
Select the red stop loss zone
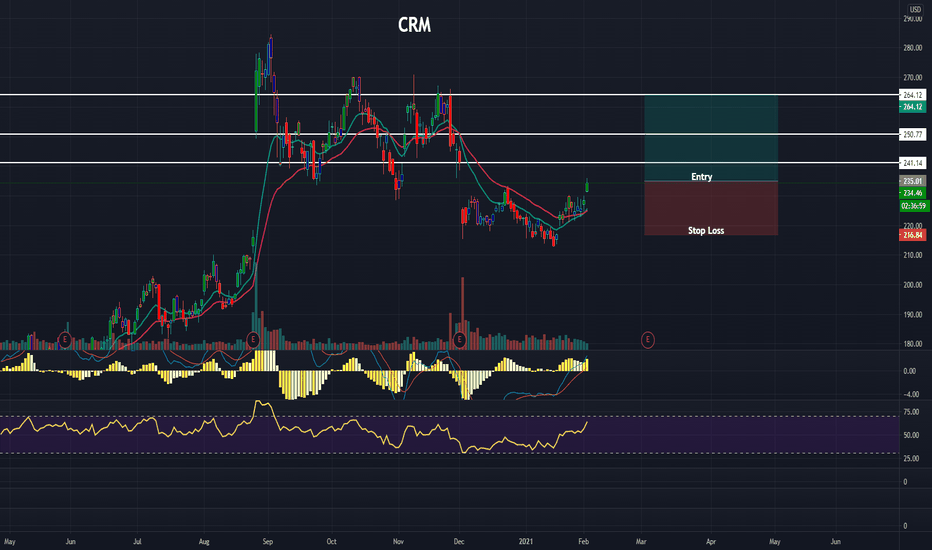[711, 208]
